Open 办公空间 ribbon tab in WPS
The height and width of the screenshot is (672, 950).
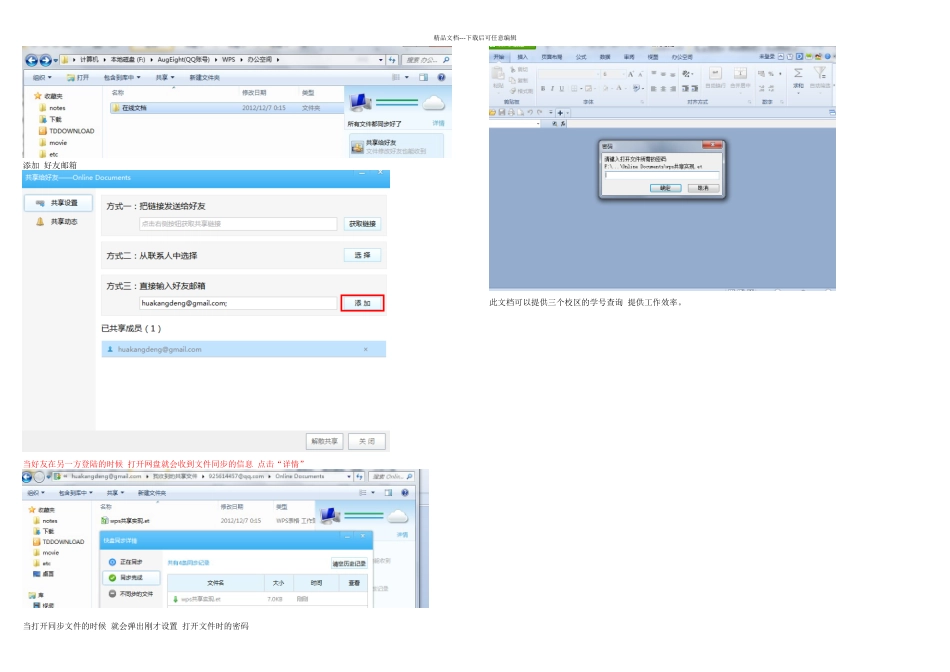(x=682, y=57)
